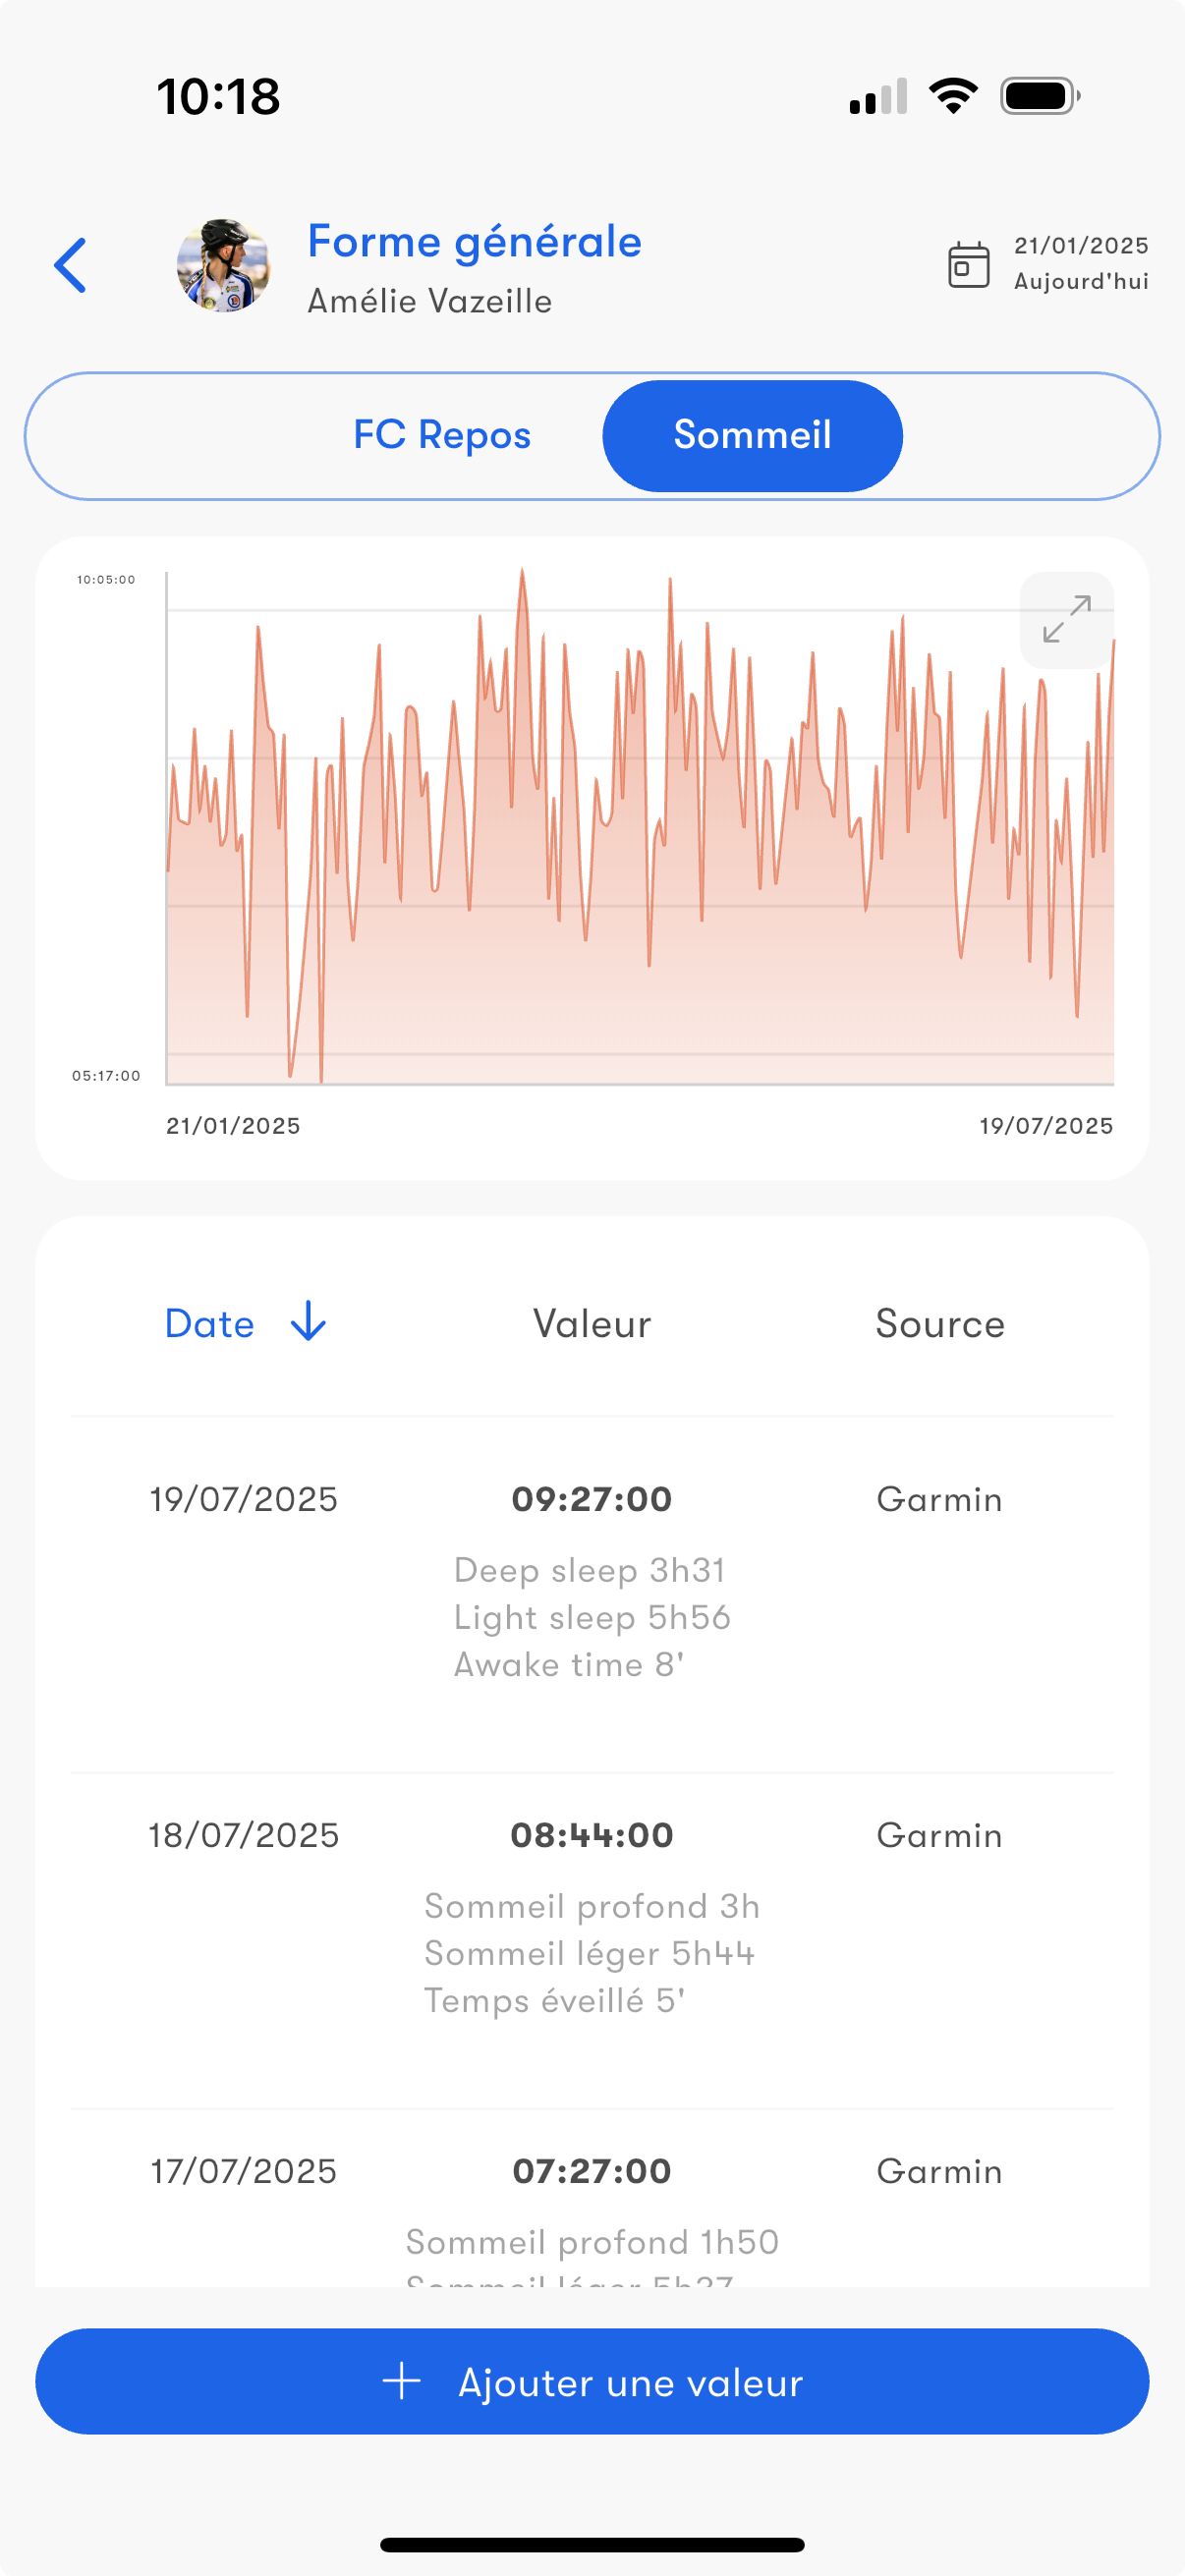Tap the 21/01/2025 Aujourd'hui date label
This screenshot has width=1185, height=2576.
point(1081,264)
